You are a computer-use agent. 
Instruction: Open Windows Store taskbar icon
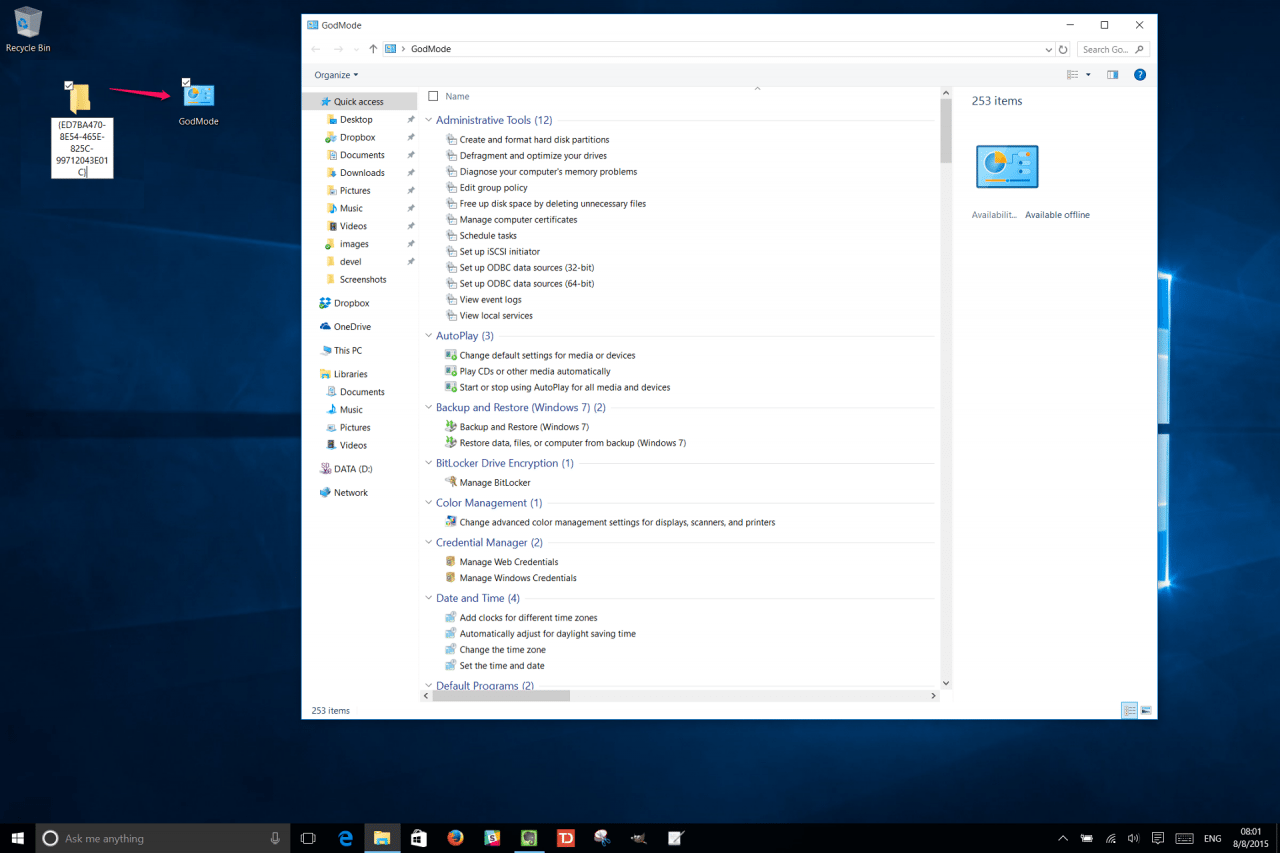(419, 838)
